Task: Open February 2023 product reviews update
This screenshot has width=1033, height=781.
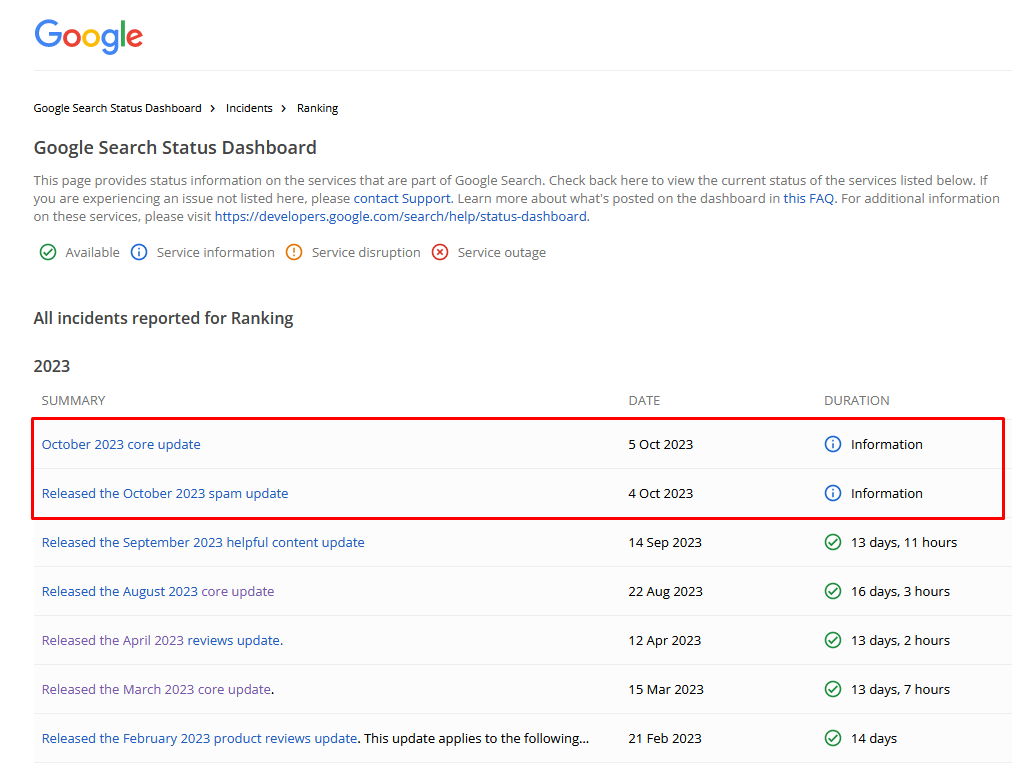Action: pyautogui.click(x=200, y=738)
